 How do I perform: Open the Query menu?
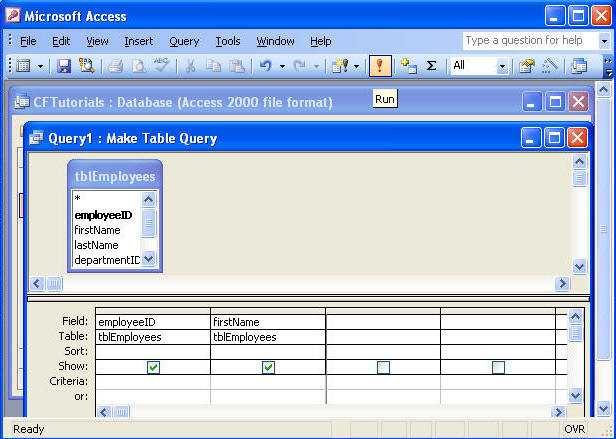coord(184,41)
